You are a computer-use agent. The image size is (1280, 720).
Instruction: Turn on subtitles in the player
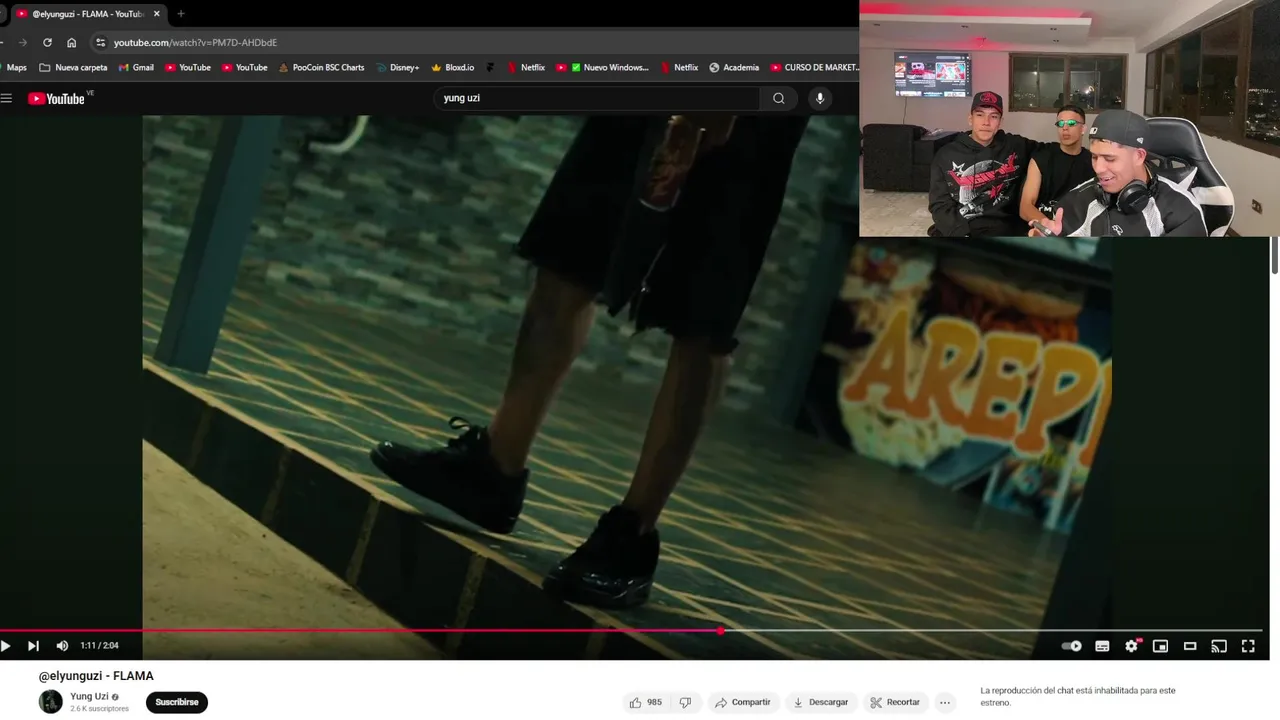coord(1102,646)
